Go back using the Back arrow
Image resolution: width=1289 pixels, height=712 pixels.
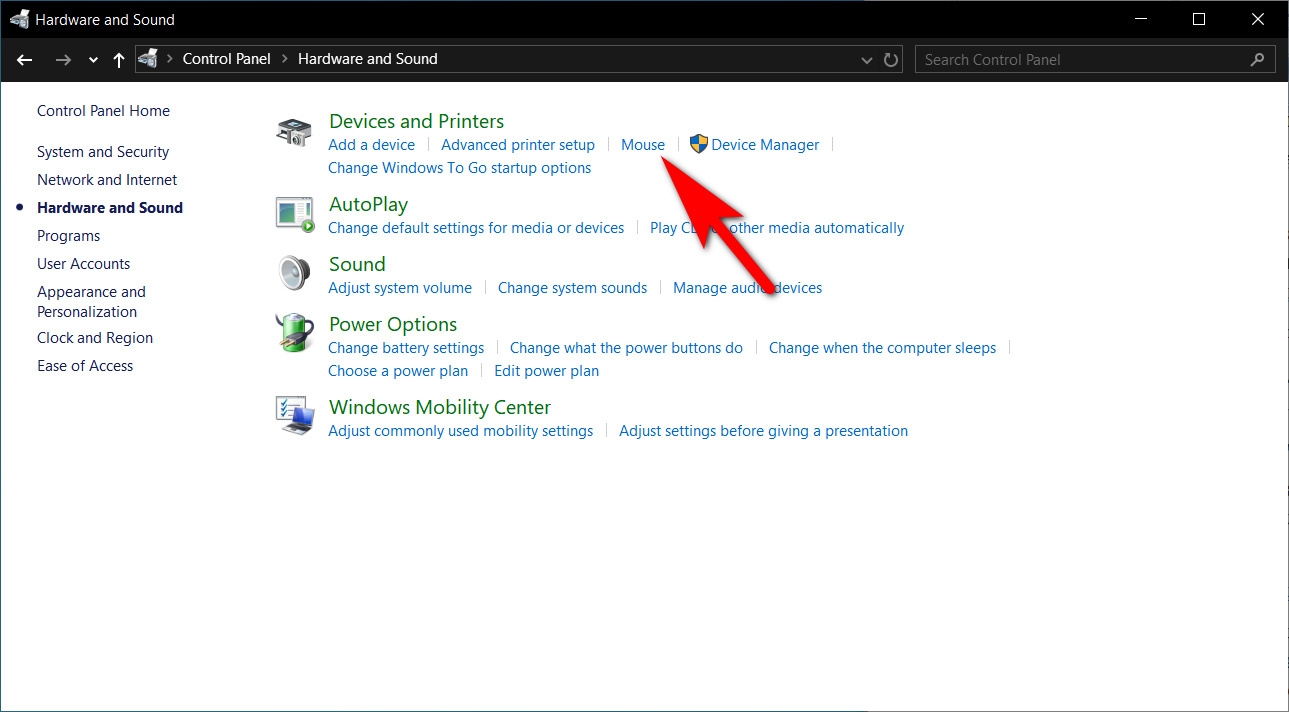(25, 59)
